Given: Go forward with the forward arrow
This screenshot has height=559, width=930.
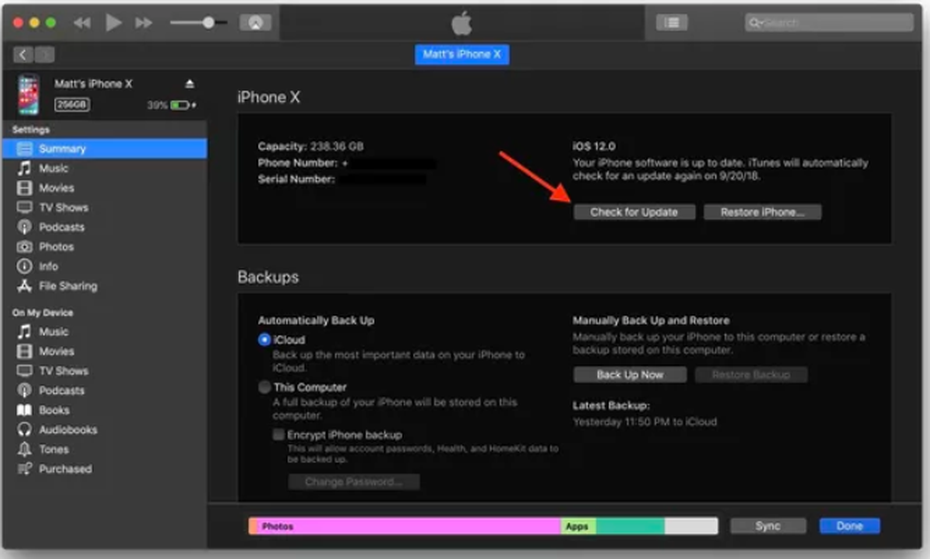Looking at the screenshot, I should pos(44,55).
